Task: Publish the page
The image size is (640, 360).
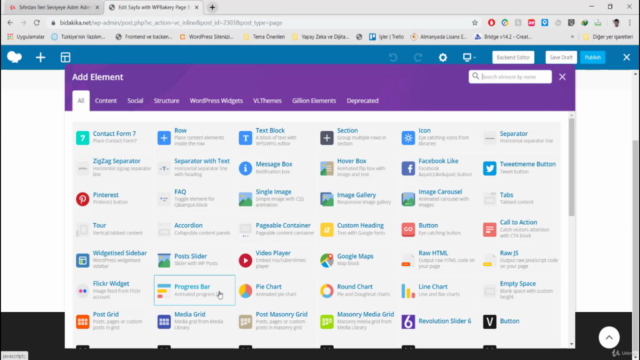Action: 593,58
